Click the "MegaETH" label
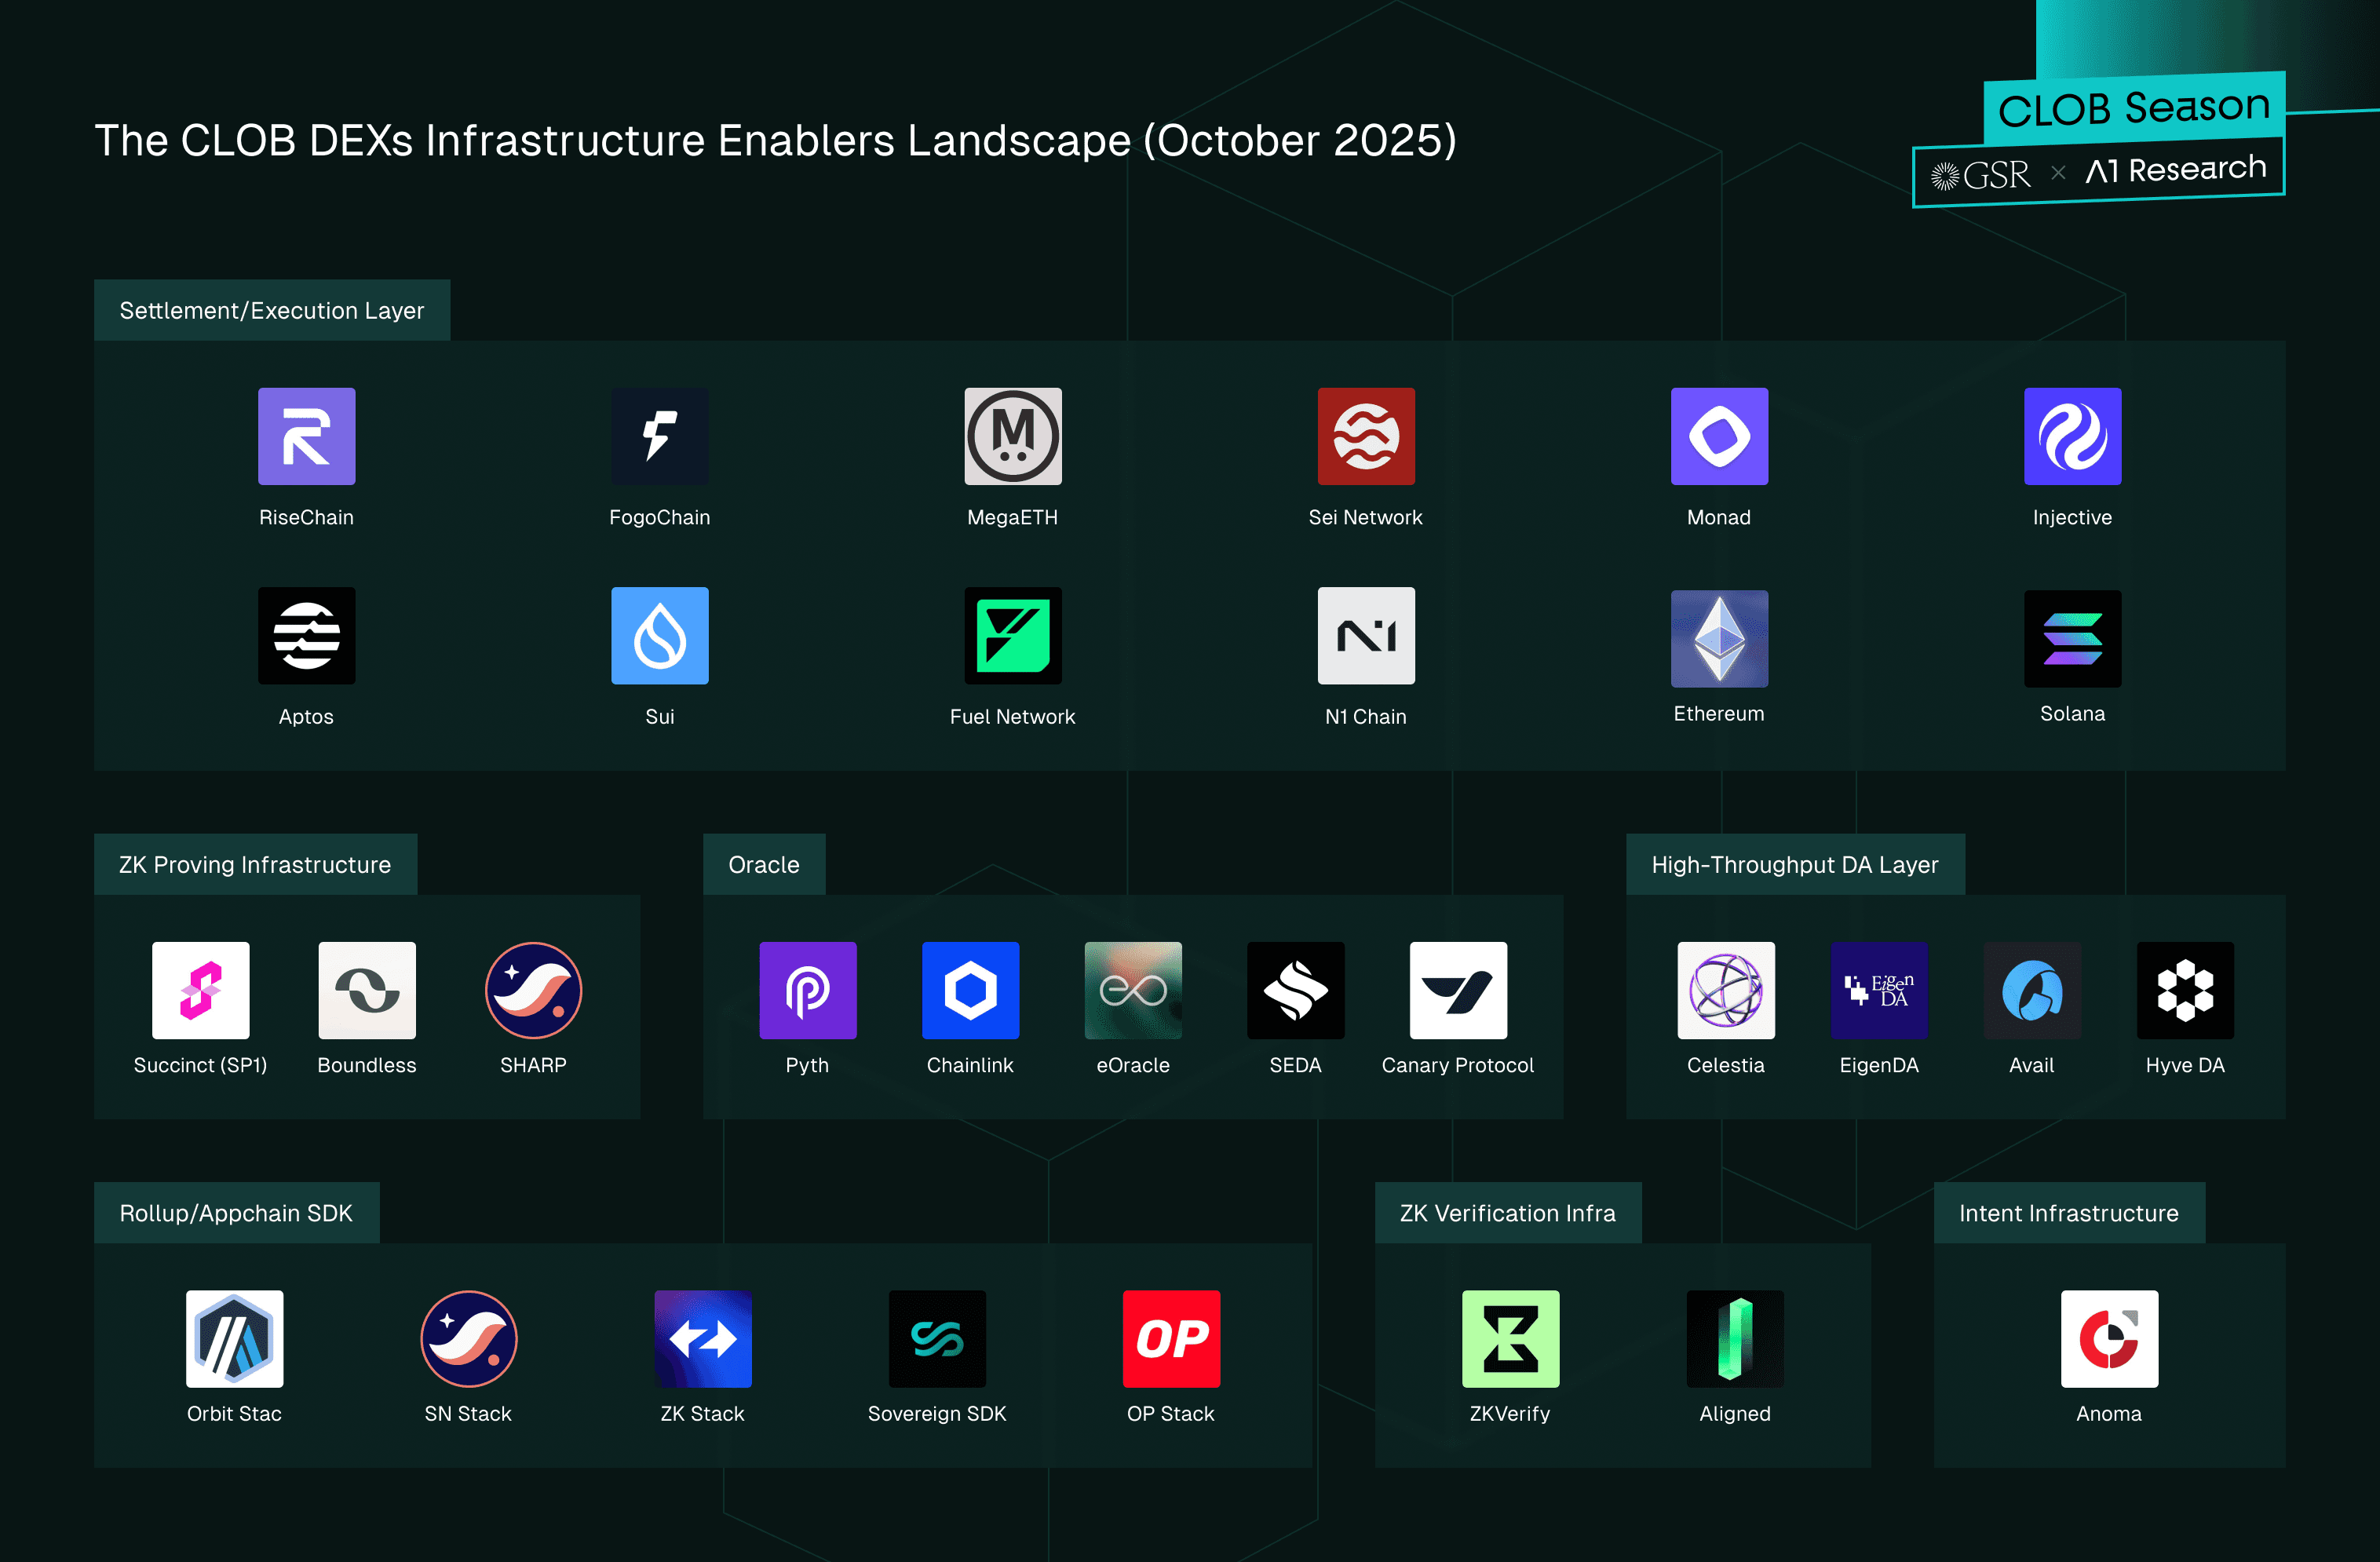Image resolution: width=2380 pixels, height=1562 pixels. coord(1013,517)
